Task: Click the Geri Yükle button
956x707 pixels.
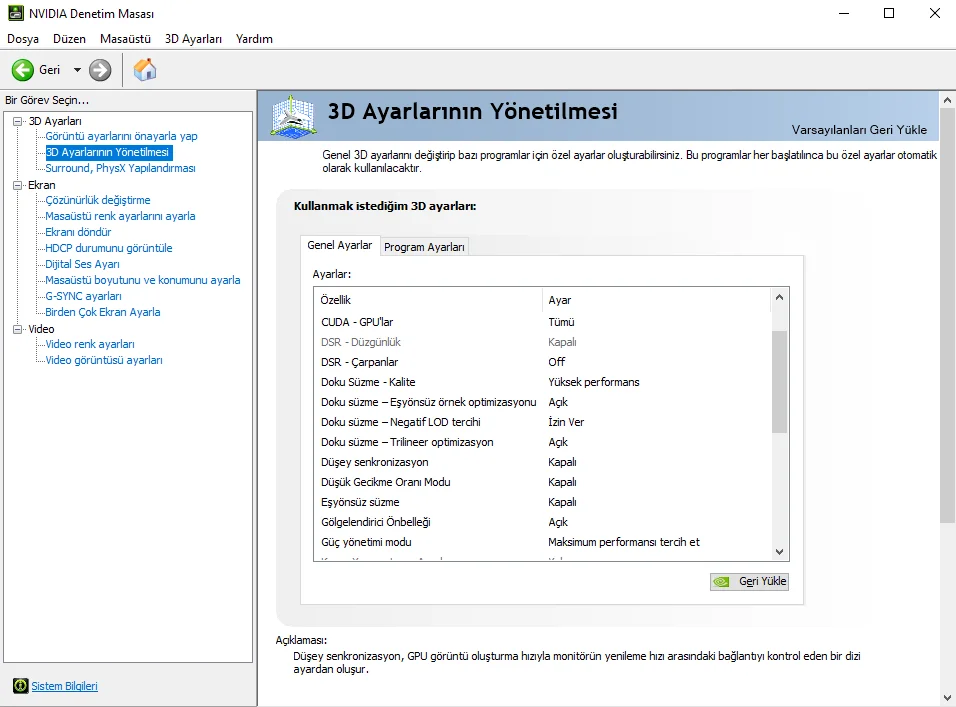Action: click(749, 581)
